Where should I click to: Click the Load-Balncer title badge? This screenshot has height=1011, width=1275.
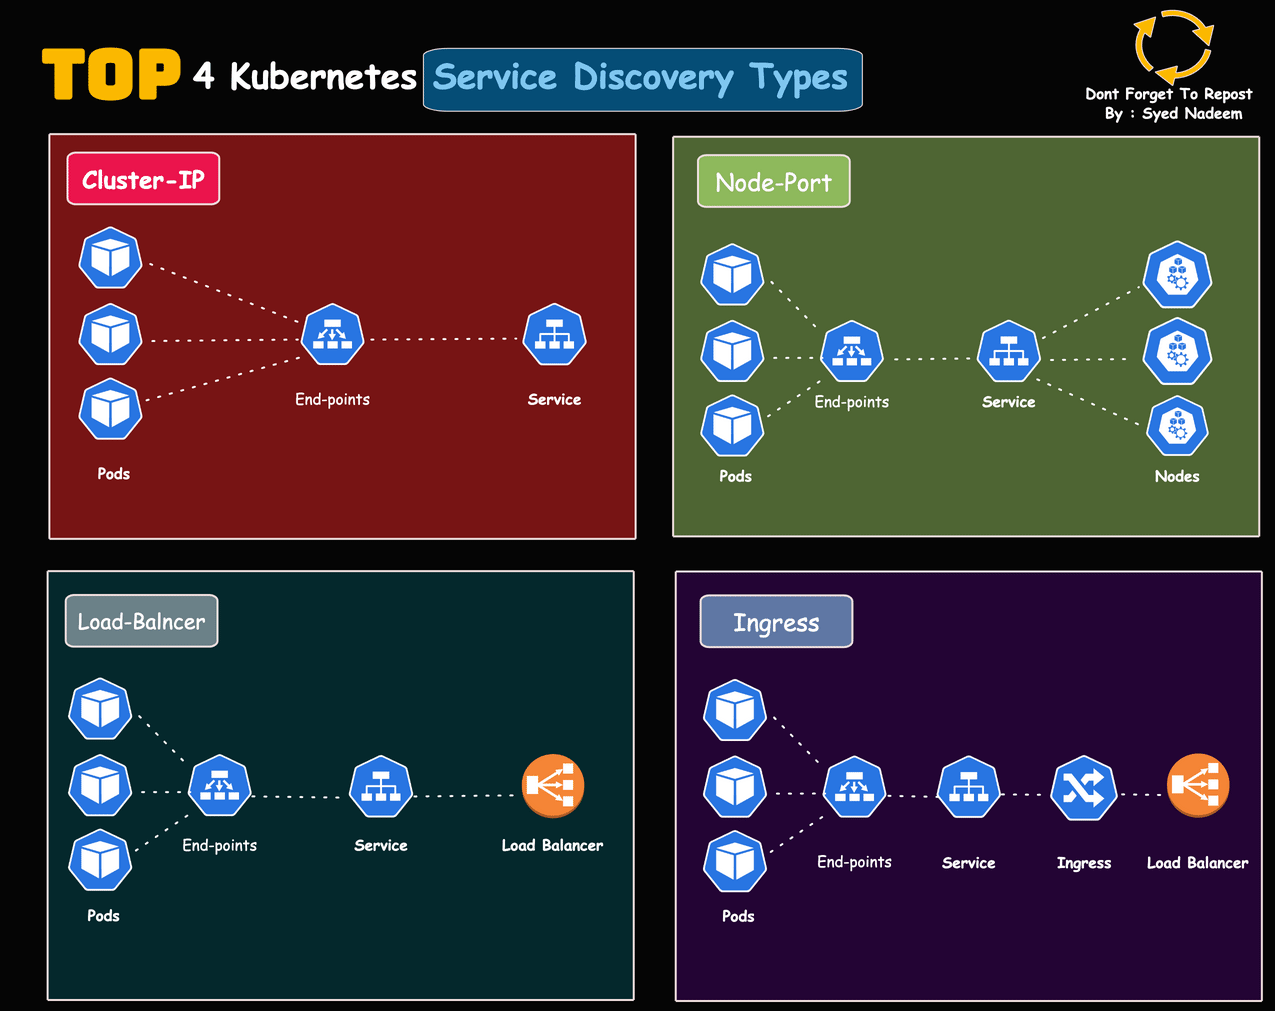point(141,620)
